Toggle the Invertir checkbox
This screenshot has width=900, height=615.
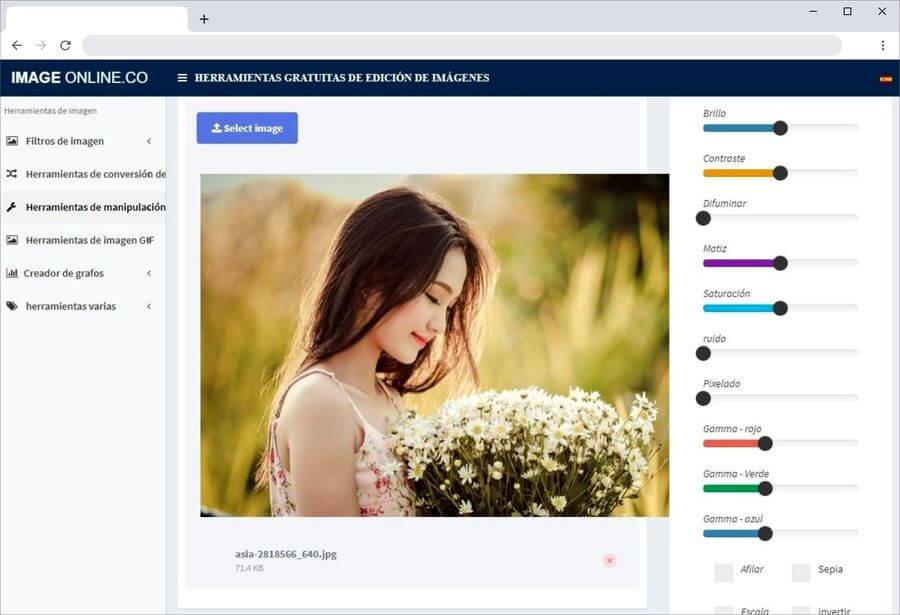(801, 611)
